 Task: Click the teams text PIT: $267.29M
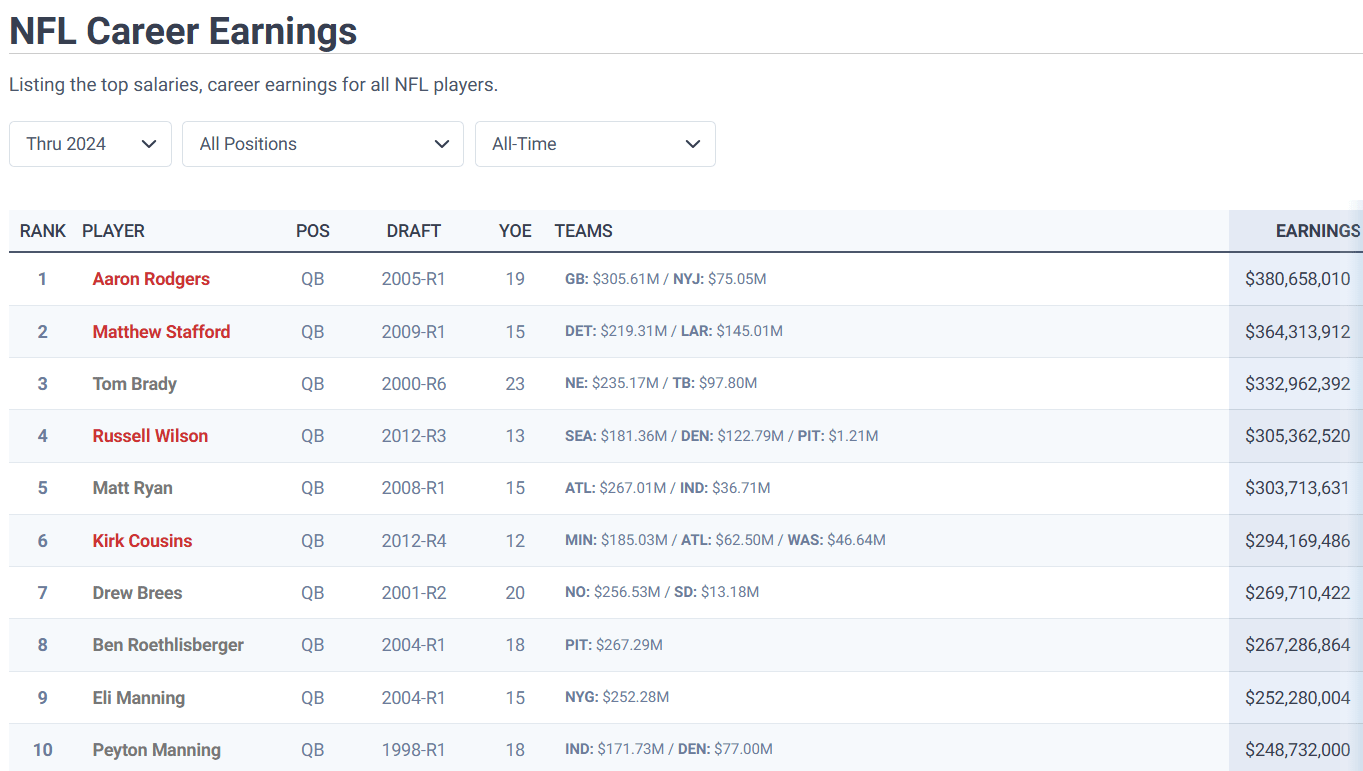pyautogui.click(x=614, y=645)
